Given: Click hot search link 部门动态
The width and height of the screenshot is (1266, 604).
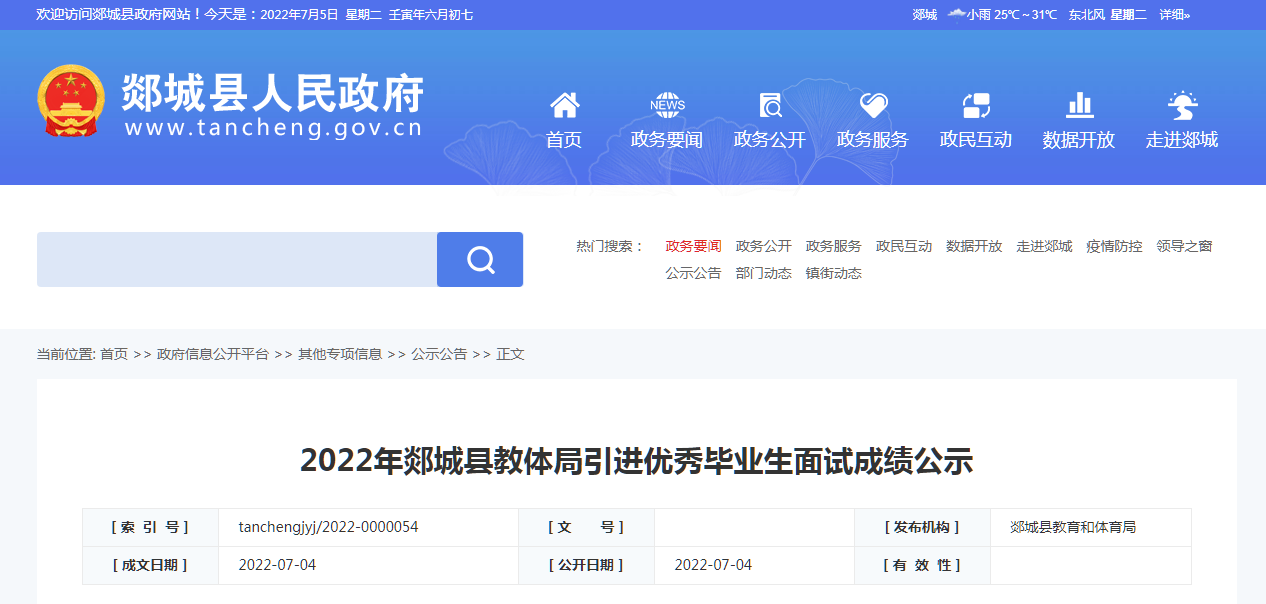Looking at the screenshot, I should click(x=764, y=273).
